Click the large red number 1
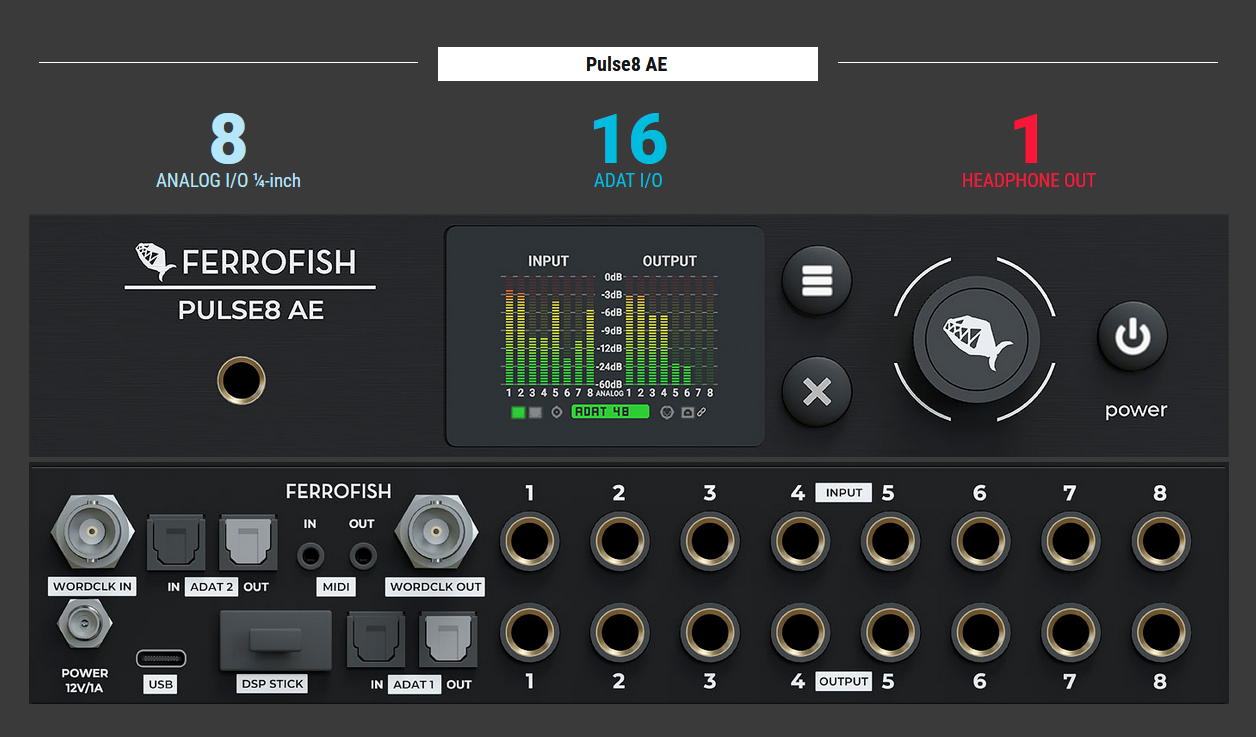The height and width of the screenshot is (737, 1256). point(1026,139)
